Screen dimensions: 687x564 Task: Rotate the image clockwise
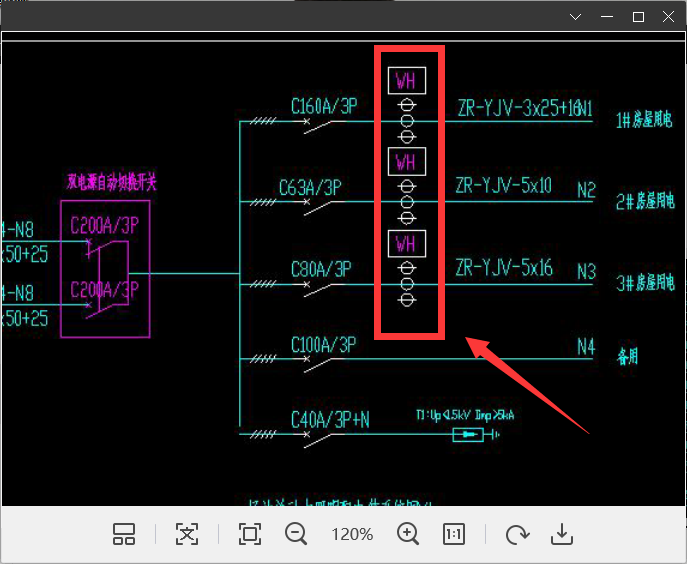[x=517, y=534]
